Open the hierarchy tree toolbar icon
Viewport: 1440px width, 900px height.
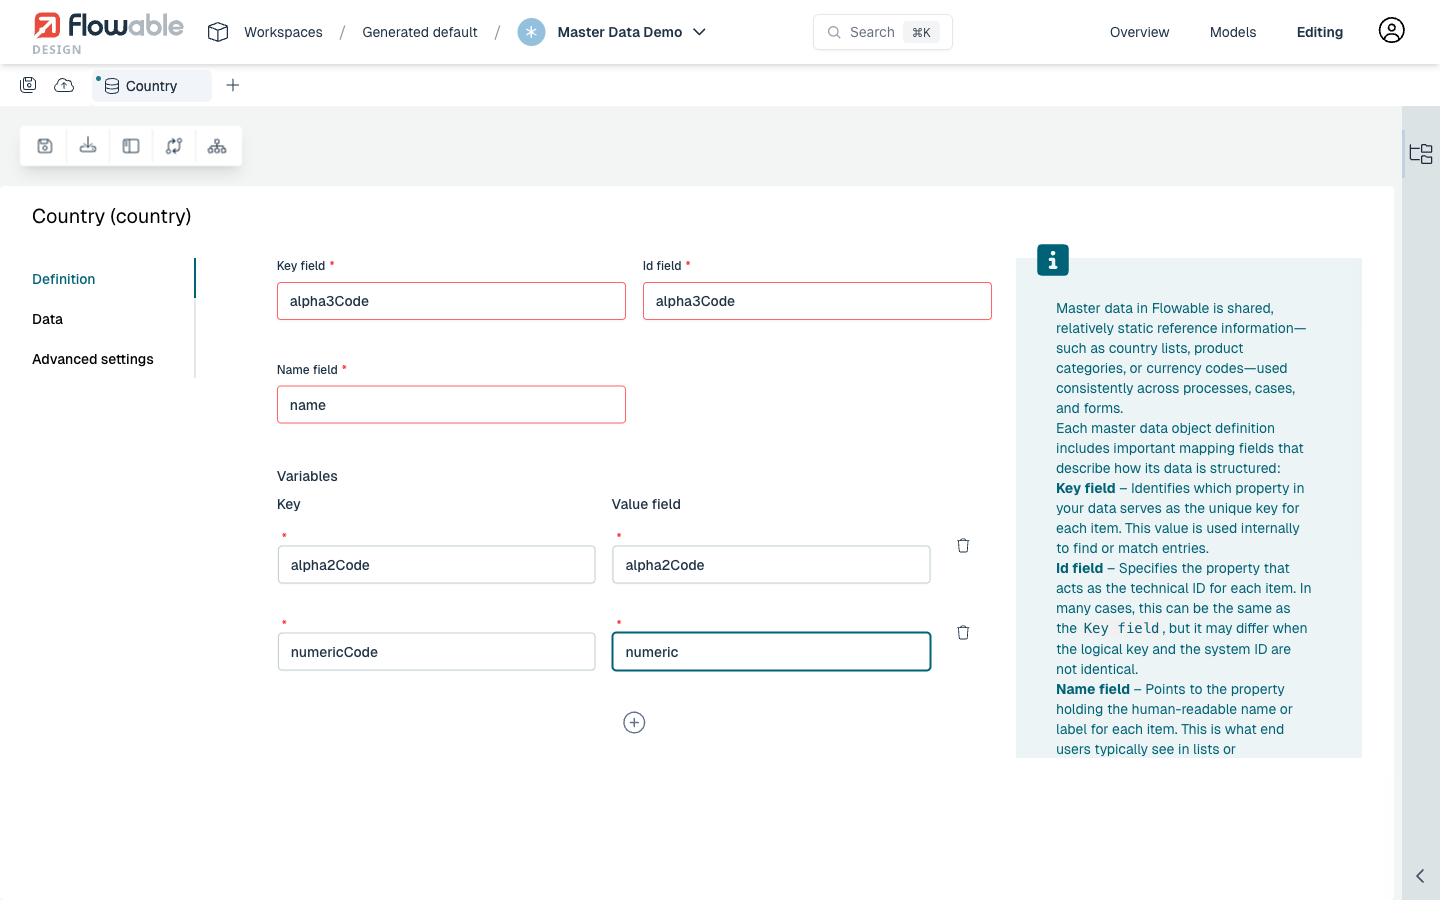[217, 146]
